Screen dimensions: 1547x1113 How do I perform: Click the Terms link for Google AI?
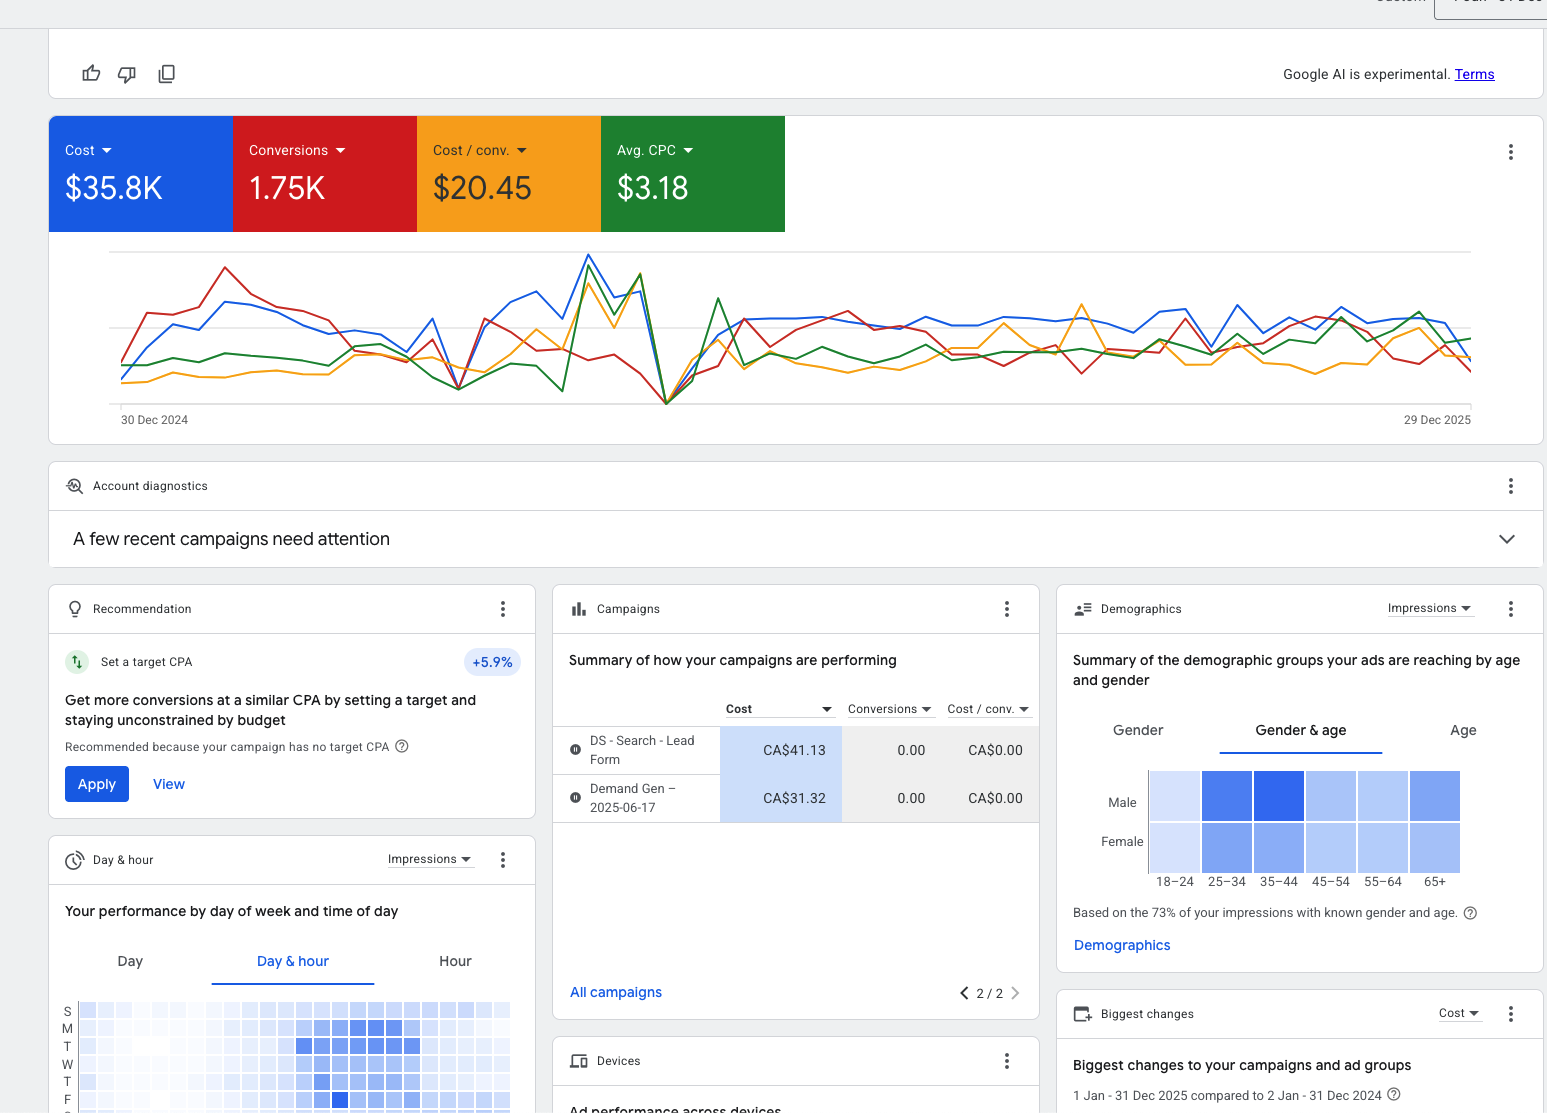pos(1474,74)
